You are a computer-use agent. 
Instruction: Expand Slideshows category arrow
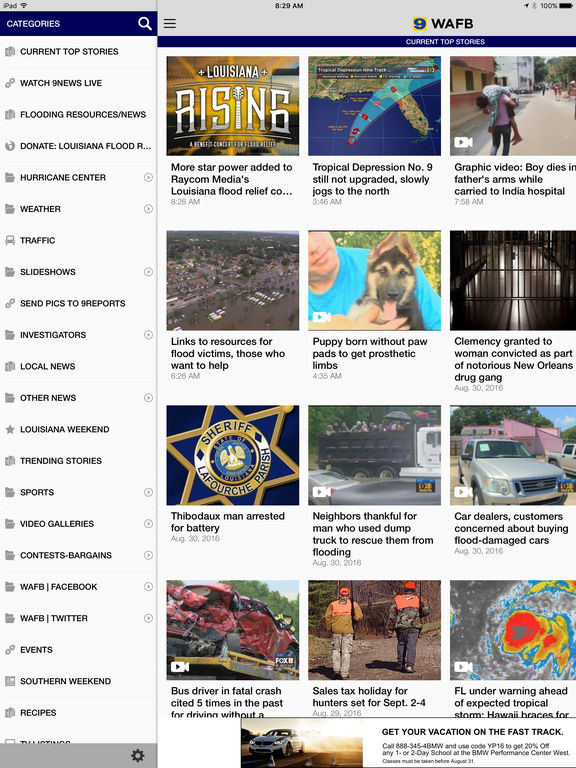coord(148,272)
